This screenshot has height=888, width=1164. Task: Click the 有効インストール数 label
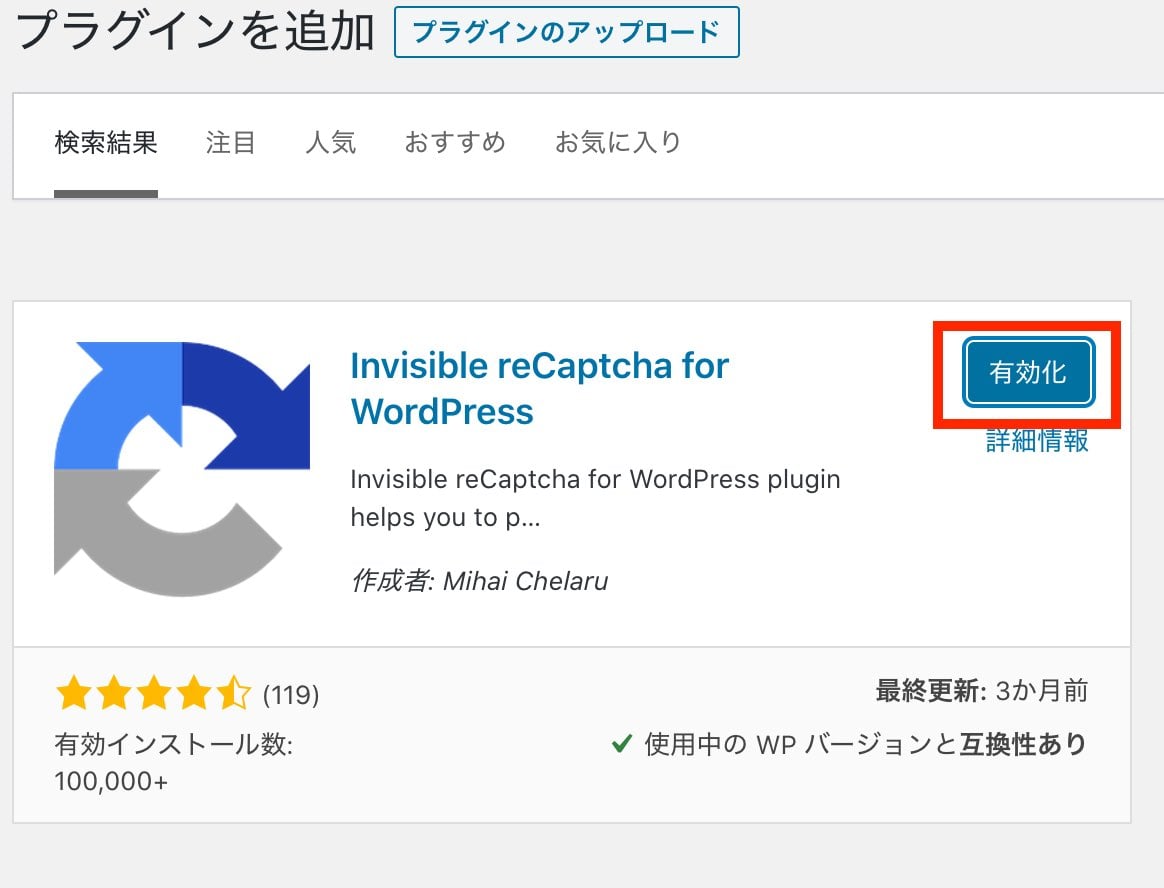[174, 743]
